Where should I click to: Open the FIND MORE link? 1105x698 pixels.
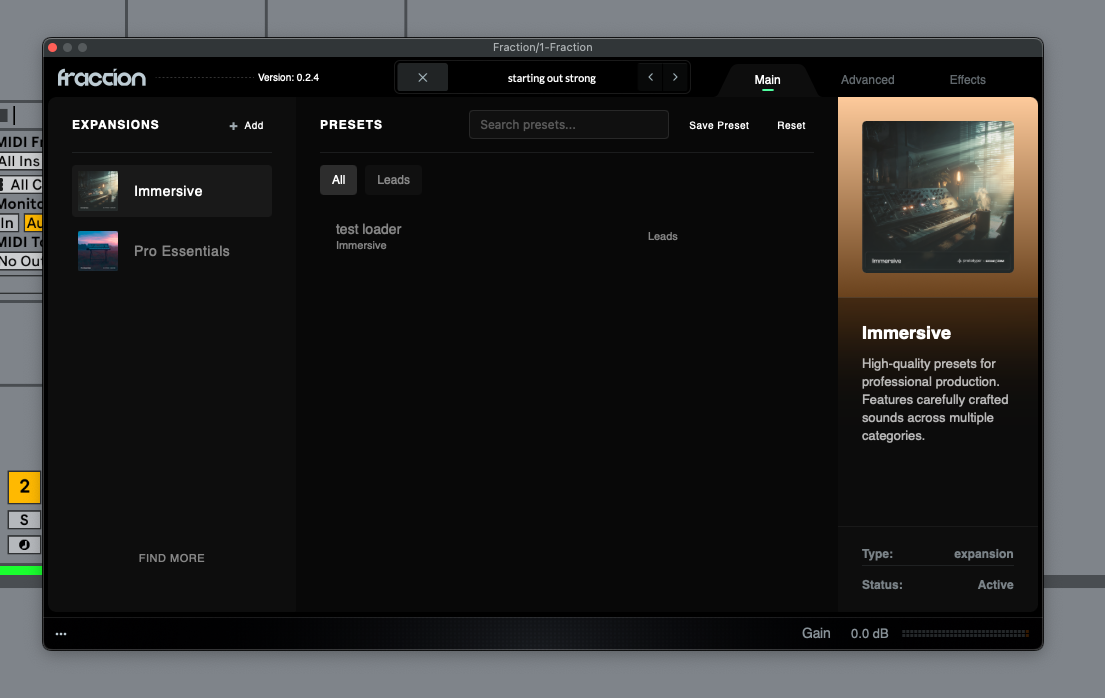pyautogui.click(x=171, y=558)
